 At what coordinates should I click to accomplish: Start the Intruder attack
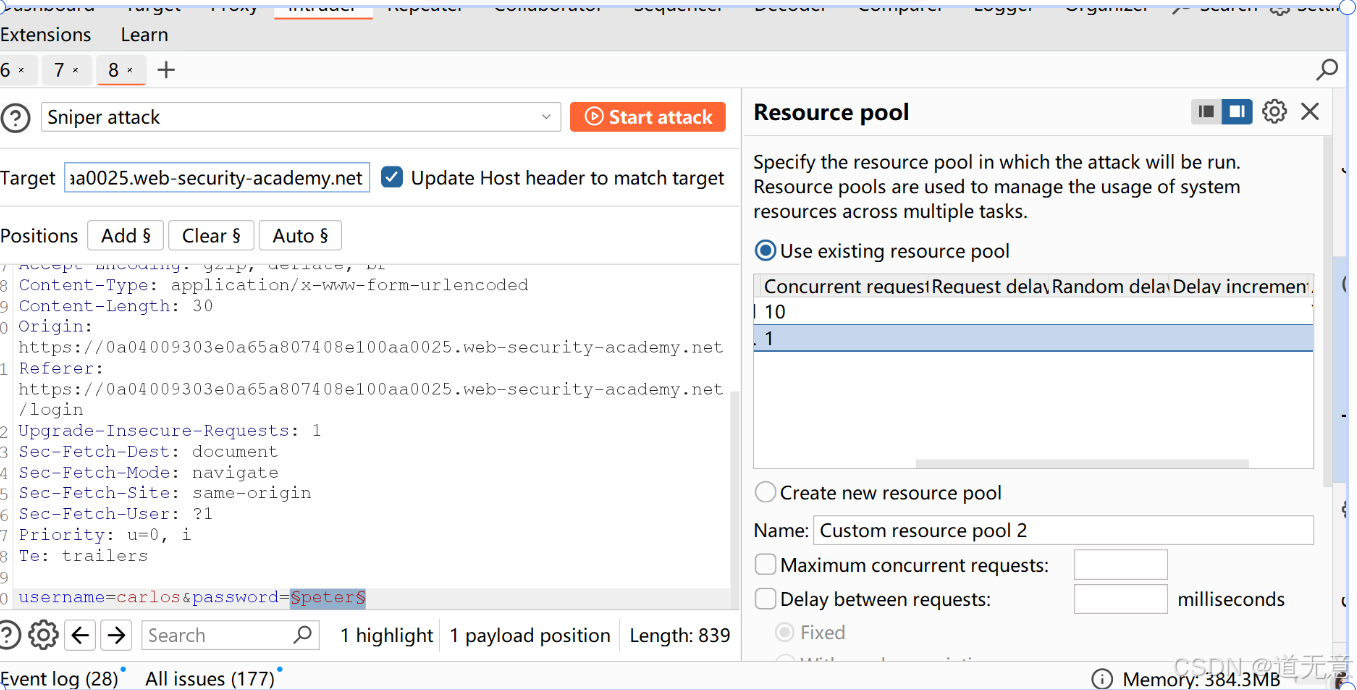(x=648, y=117)
